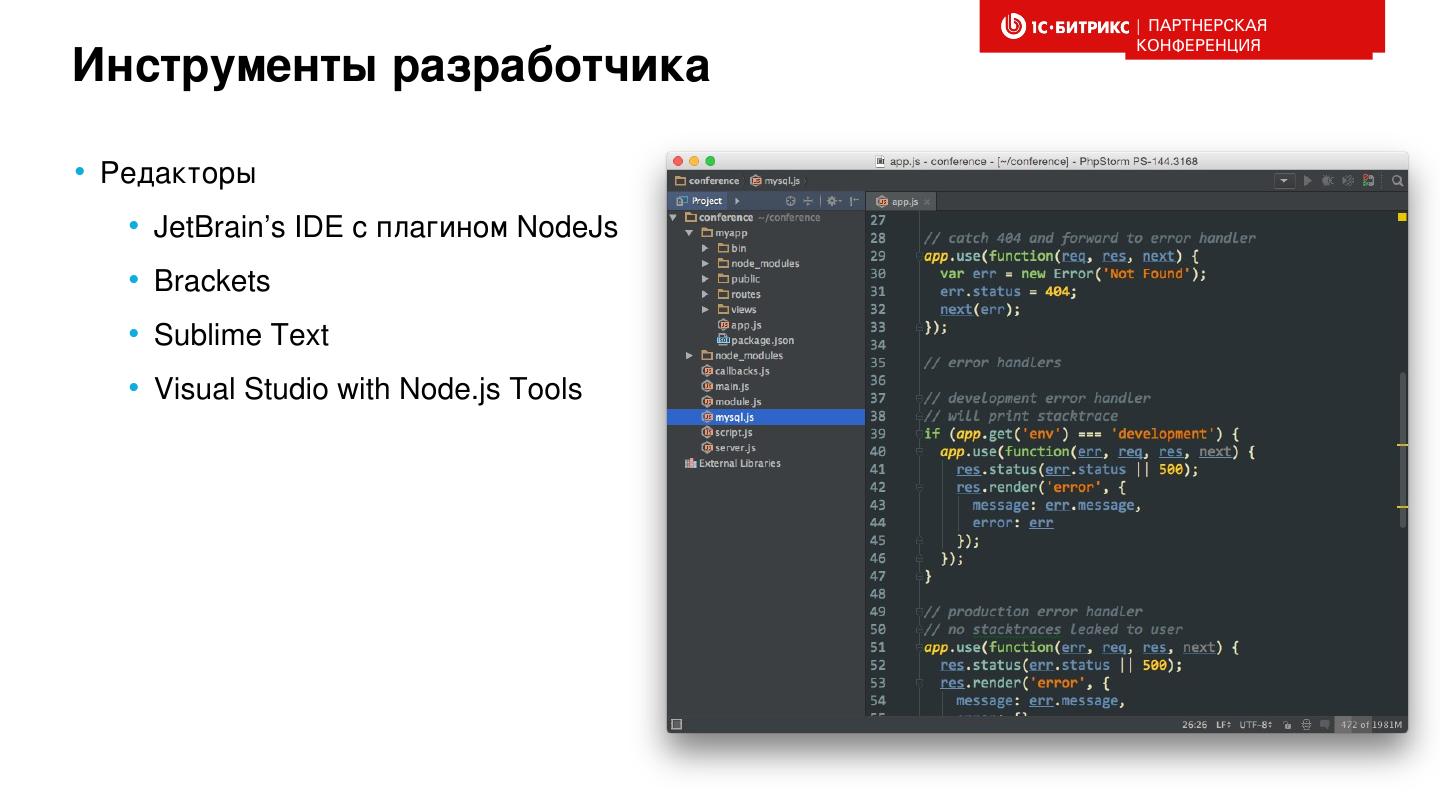The height and width of the screenshot is (810, 1440).
Task: Click line number 35 in the gutter
Action: tap(877, 363)
